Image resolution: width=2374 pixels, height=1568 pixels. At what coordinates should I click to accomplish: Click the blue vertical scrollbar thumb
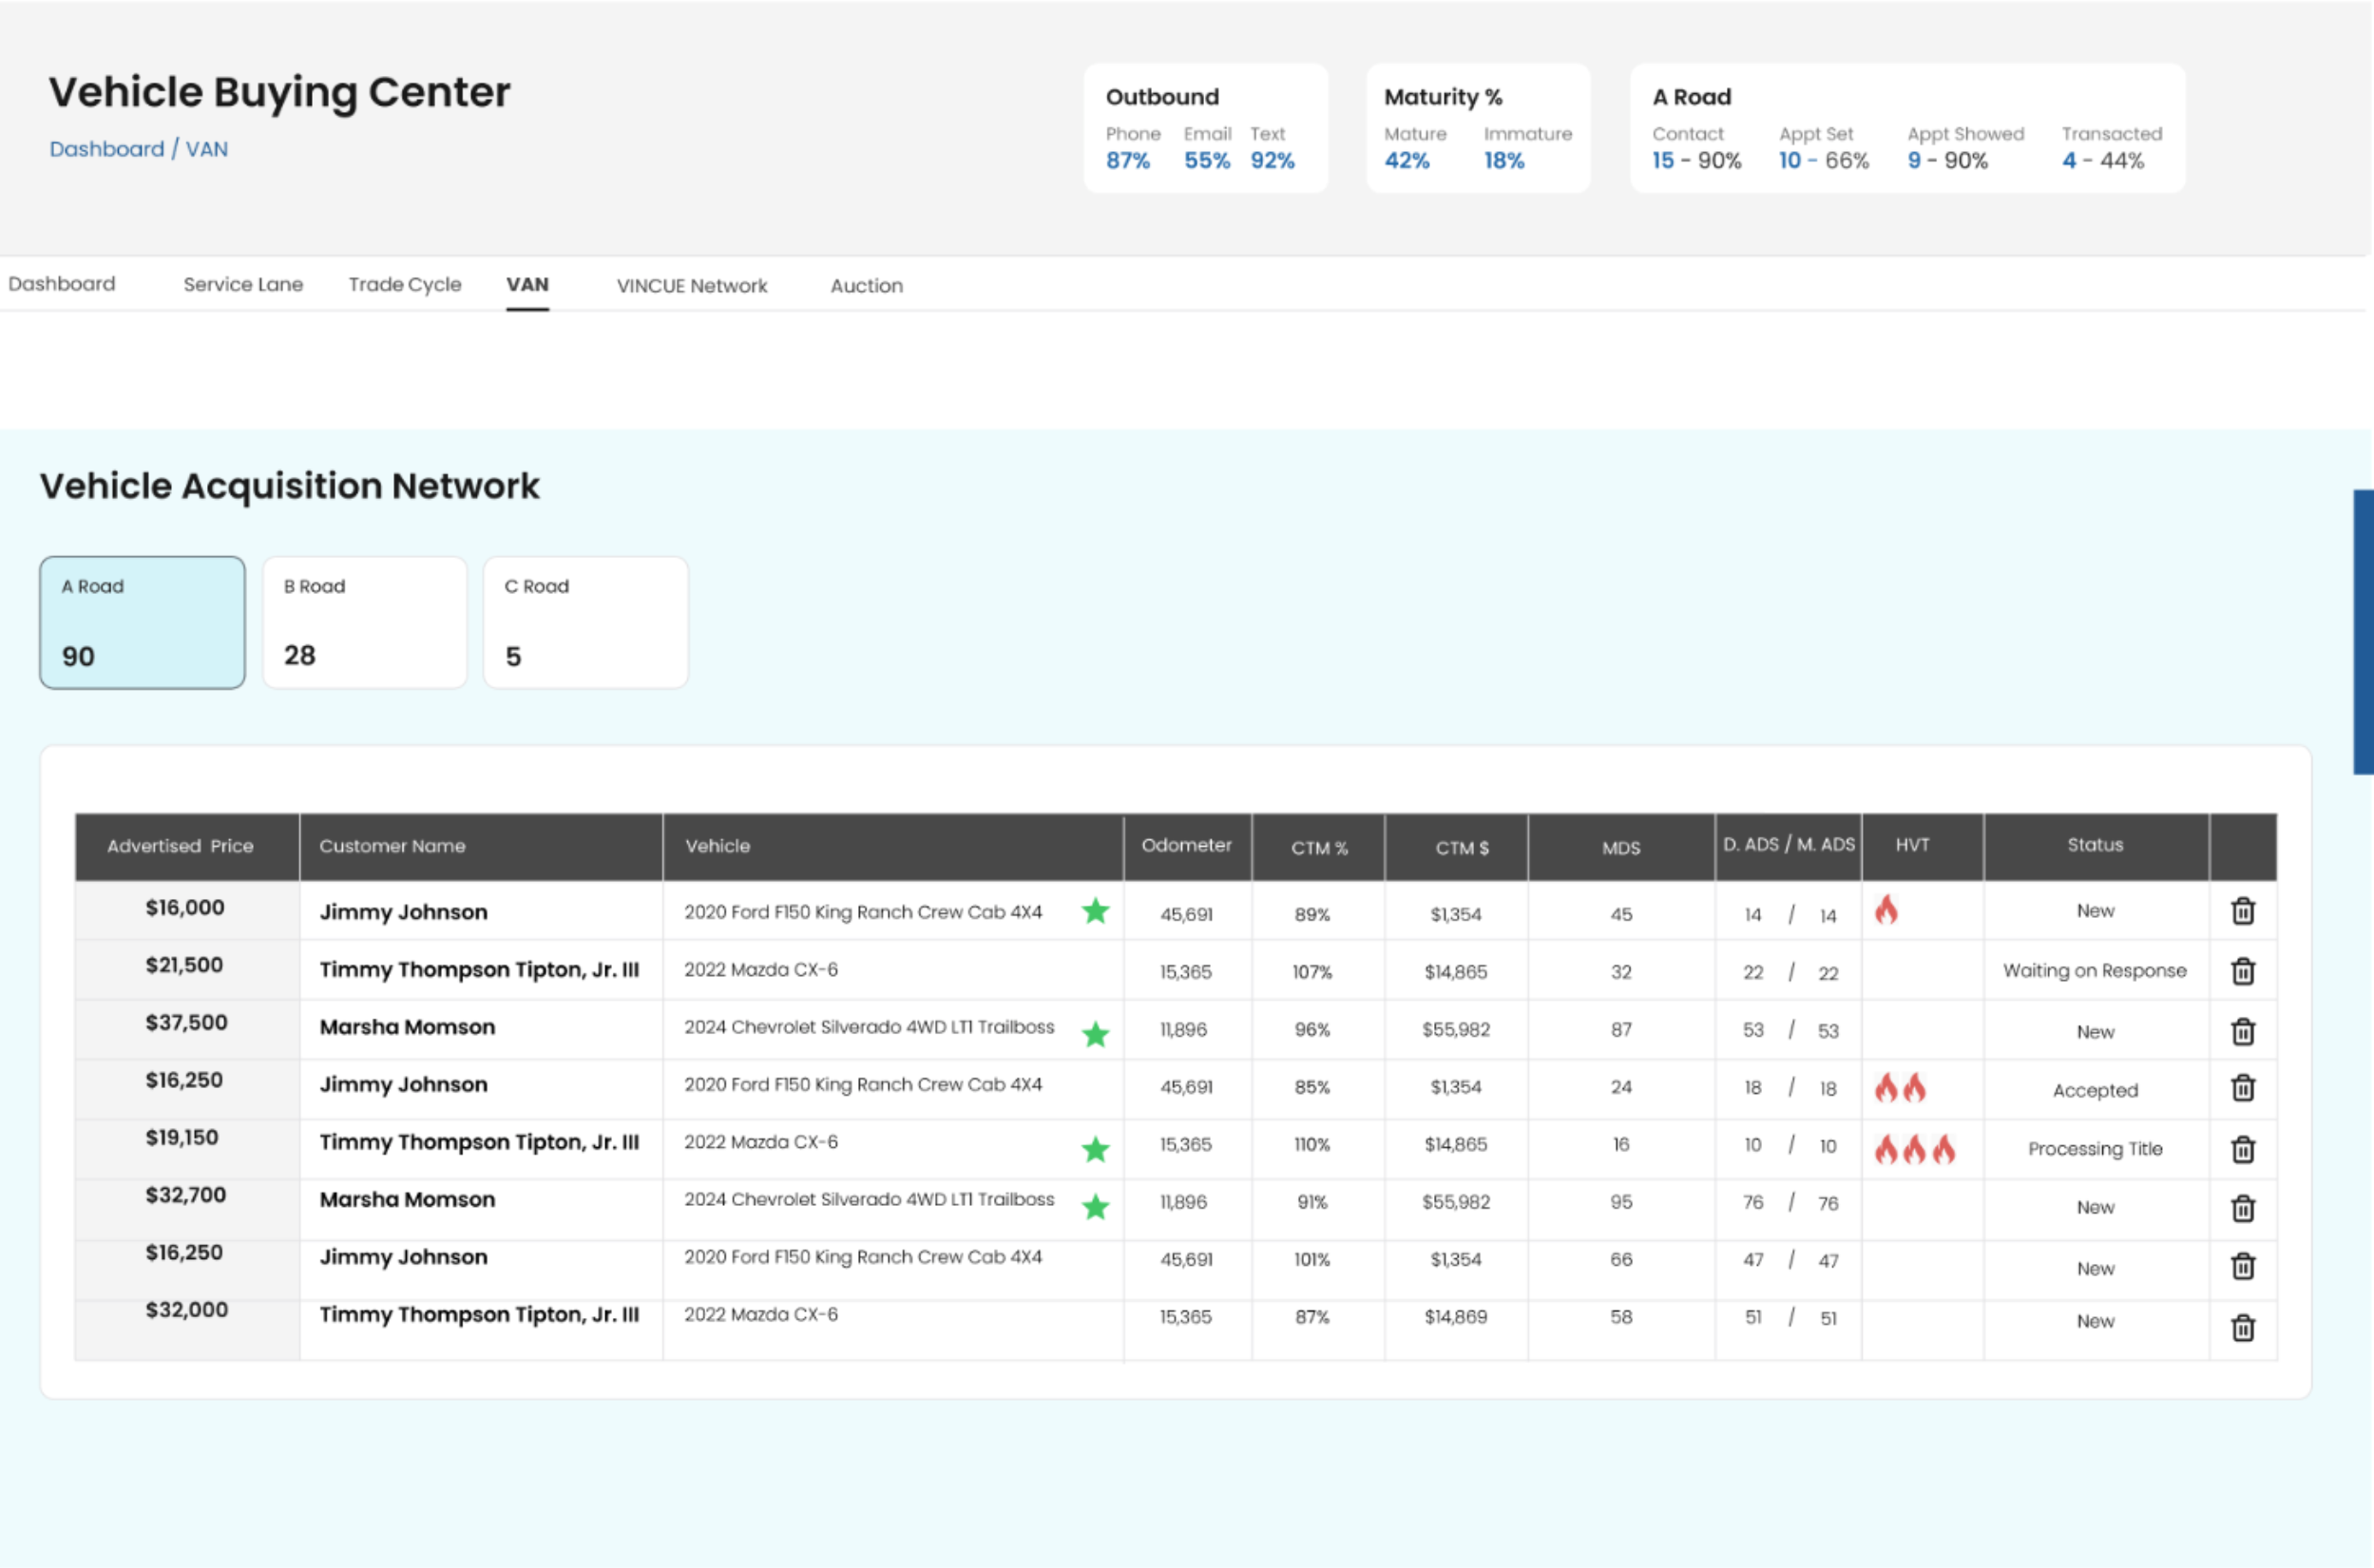[x=2362, y=632]
